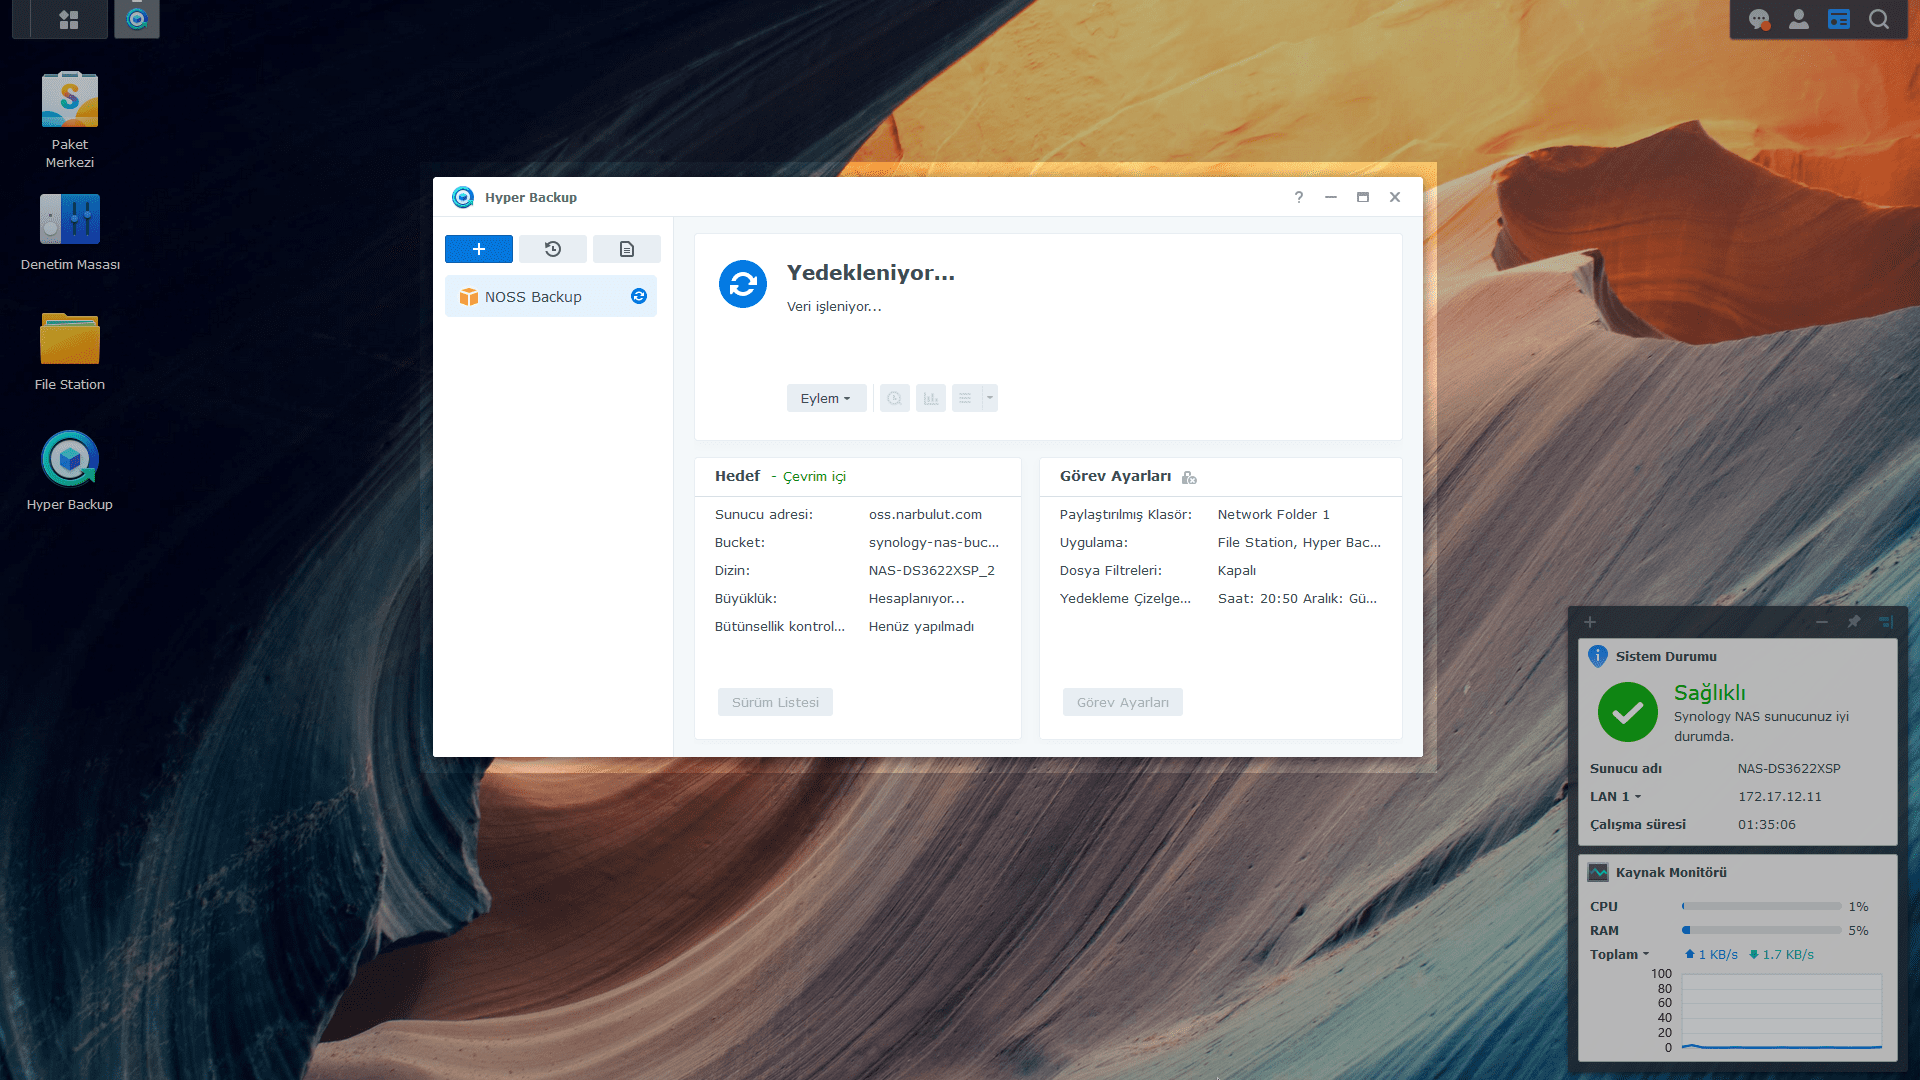Click the Sürüm Listesi button

pyautogui.click(x=775, y=702)
